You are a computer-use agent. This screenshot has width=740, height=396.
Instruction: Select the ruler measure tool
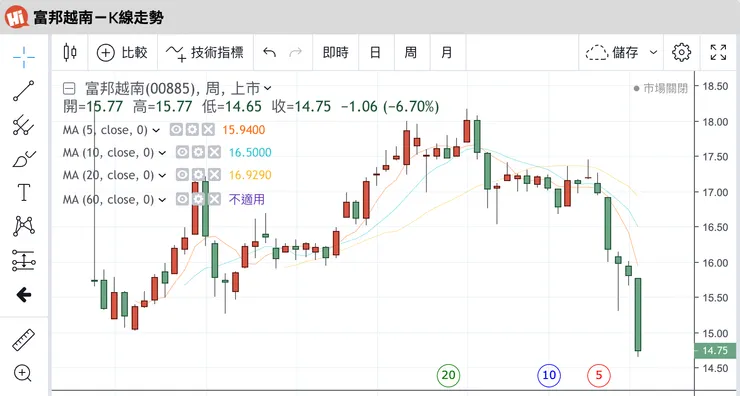click(24, 340)
